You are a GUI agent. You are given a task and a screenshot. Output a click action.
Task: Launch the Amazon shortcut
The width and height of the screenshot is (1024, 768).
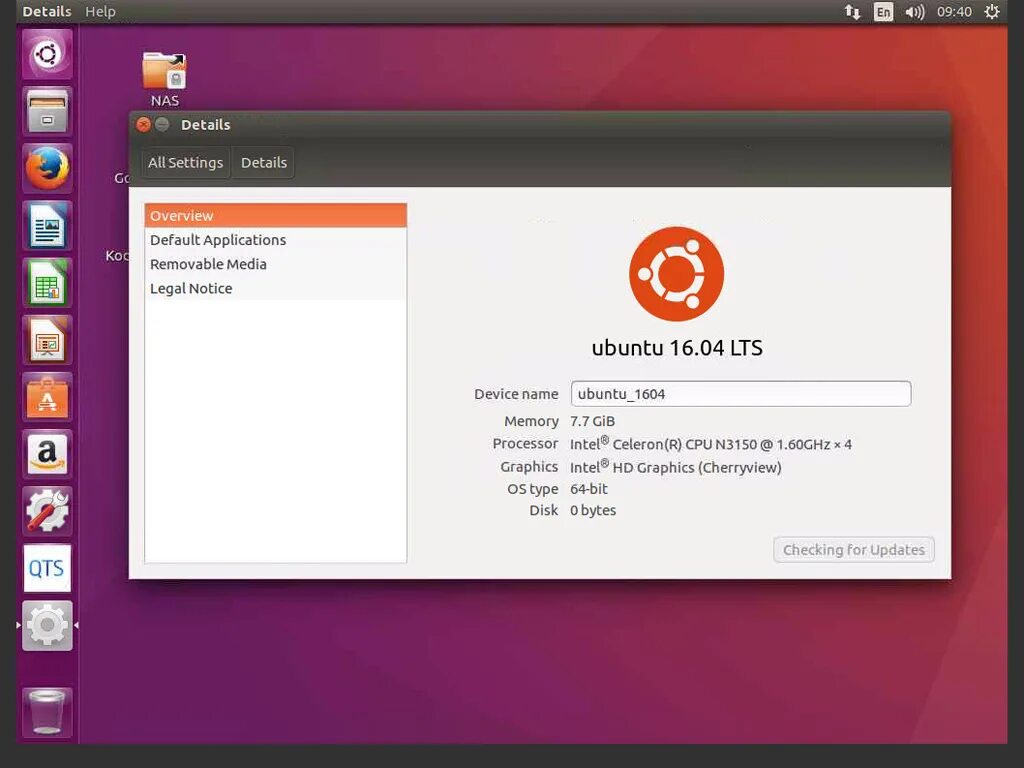[47, 455]
